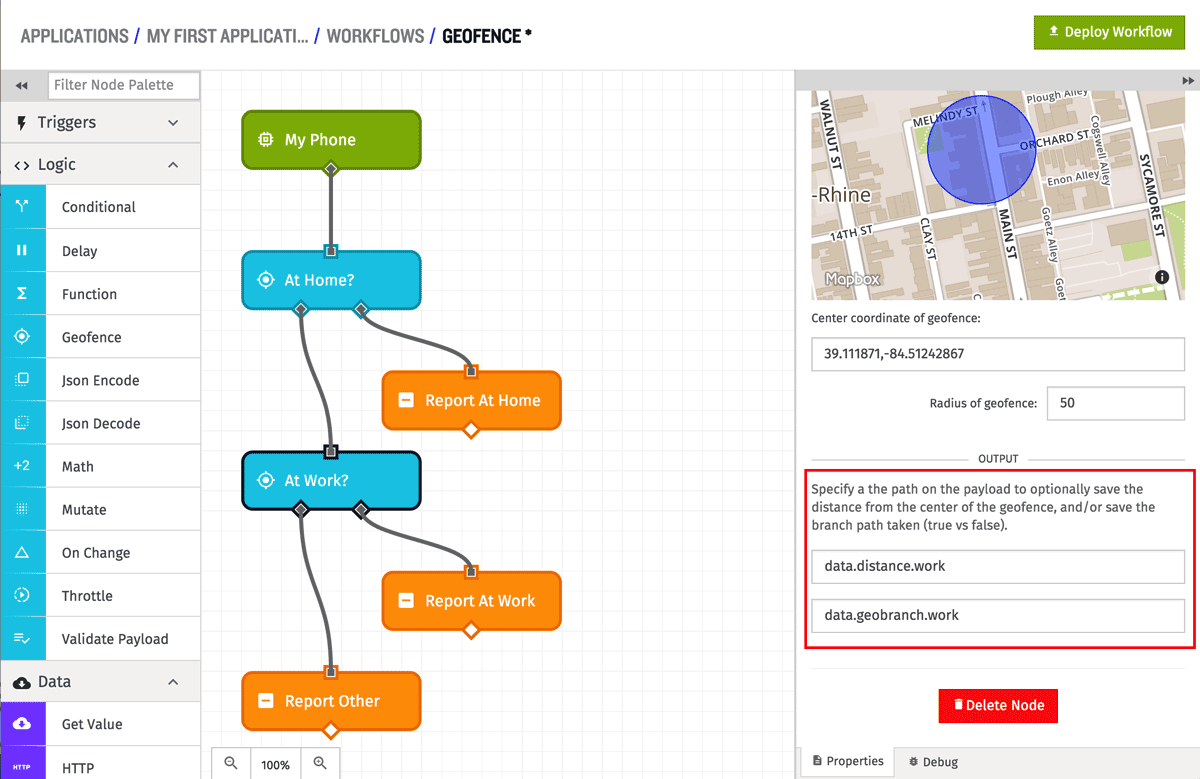
Task: Click the Report At Work minus icon
Action: tap(406, 601)
